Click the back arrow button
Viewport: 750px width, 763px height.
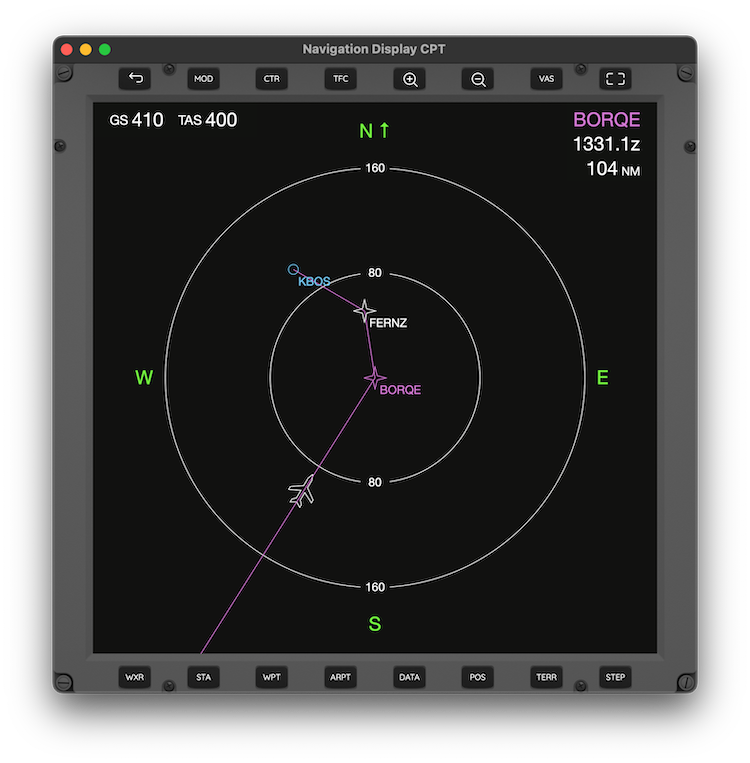tap(135, 79)
